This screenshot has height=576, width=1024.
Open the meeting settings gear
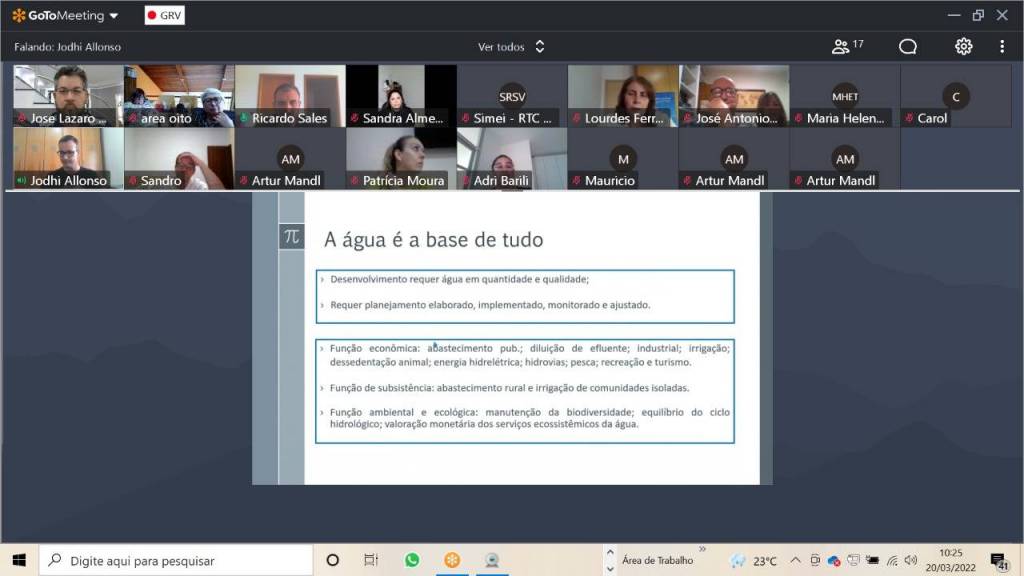coord(963,46)
